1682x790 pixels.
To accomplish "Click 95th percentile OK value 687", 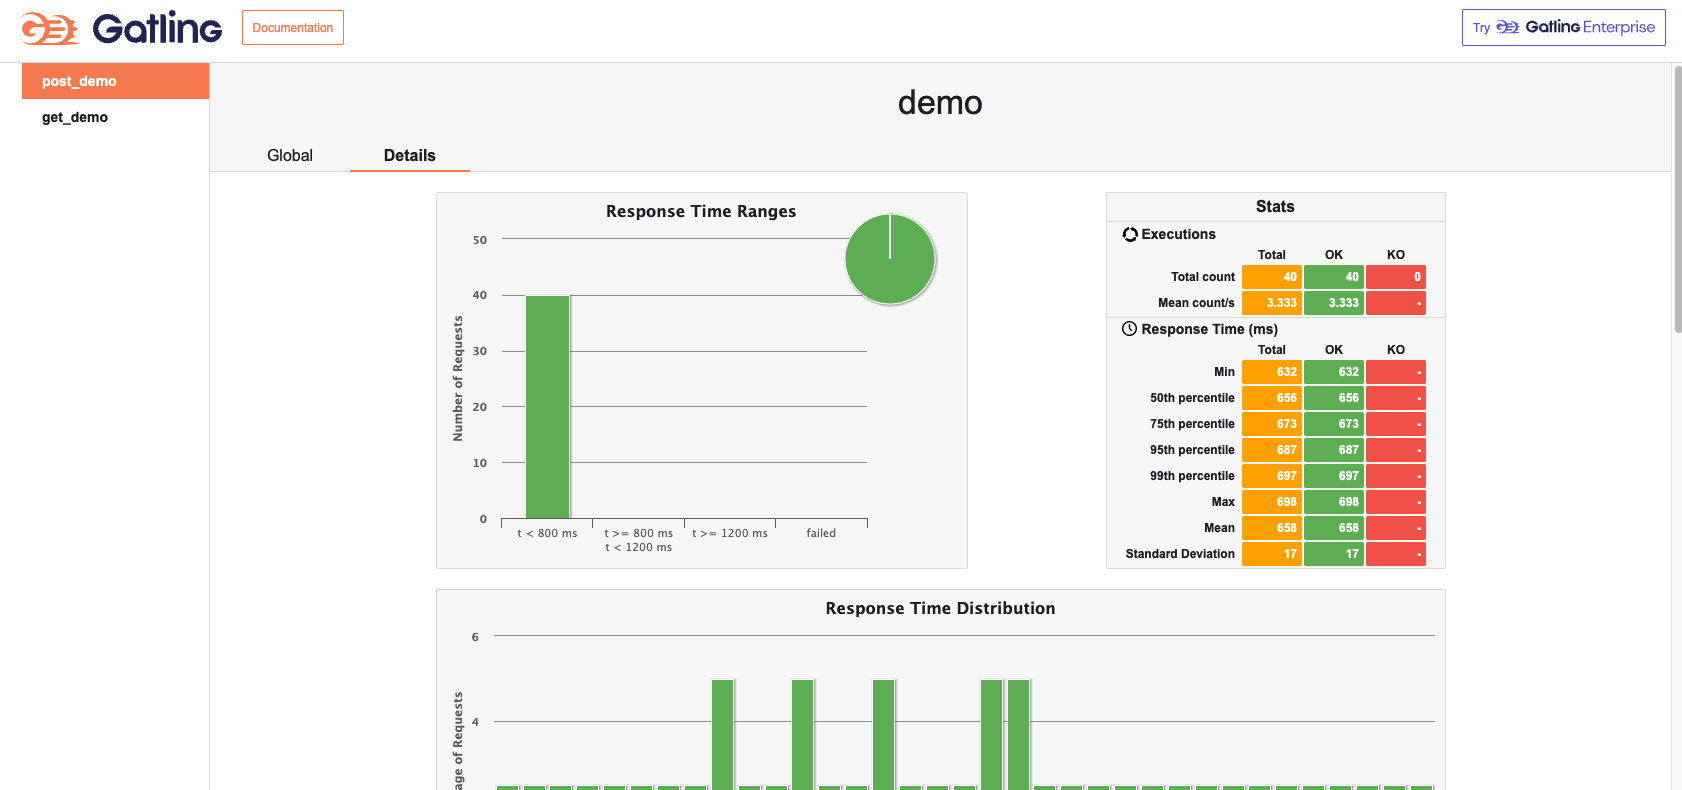I will point(1334,450).
